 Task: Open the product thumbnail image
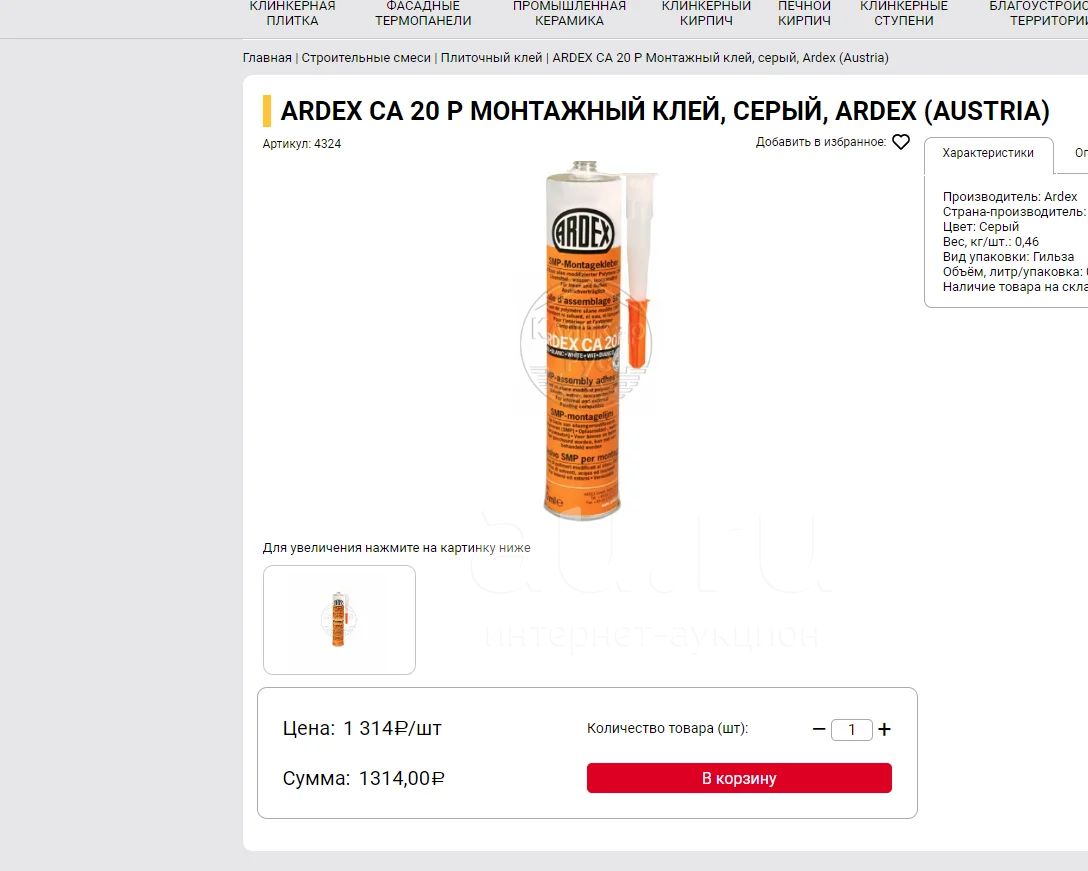(x=339, y=620)
